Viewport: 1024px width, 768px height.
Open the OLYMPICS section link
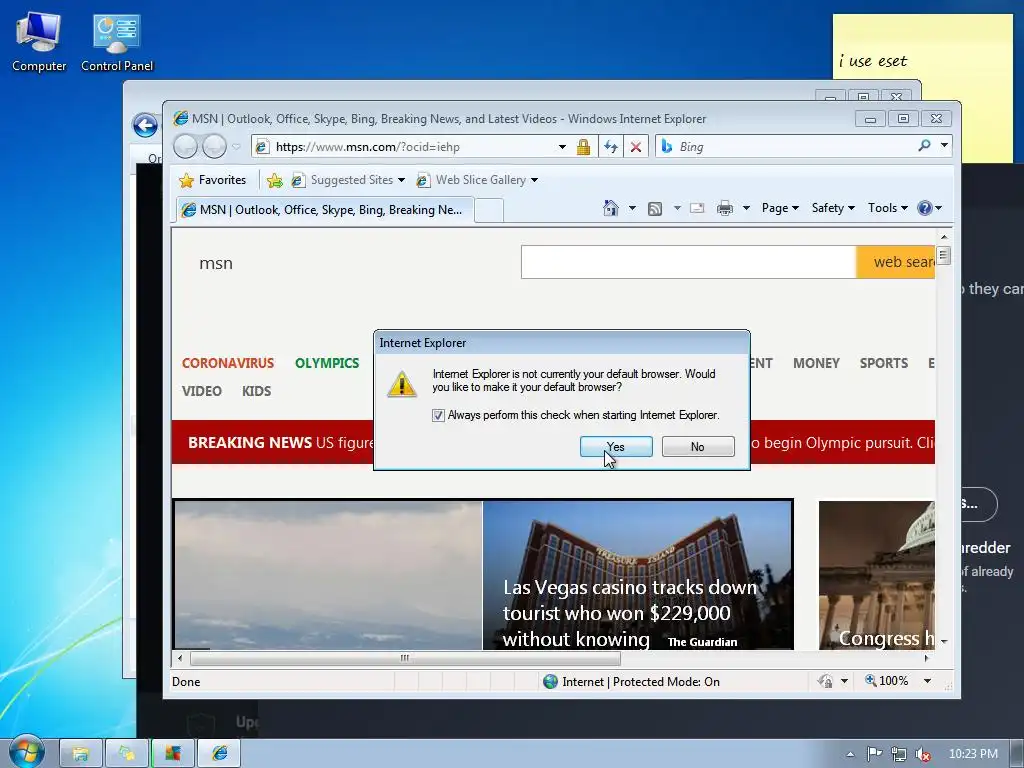[x=327, y=363]
